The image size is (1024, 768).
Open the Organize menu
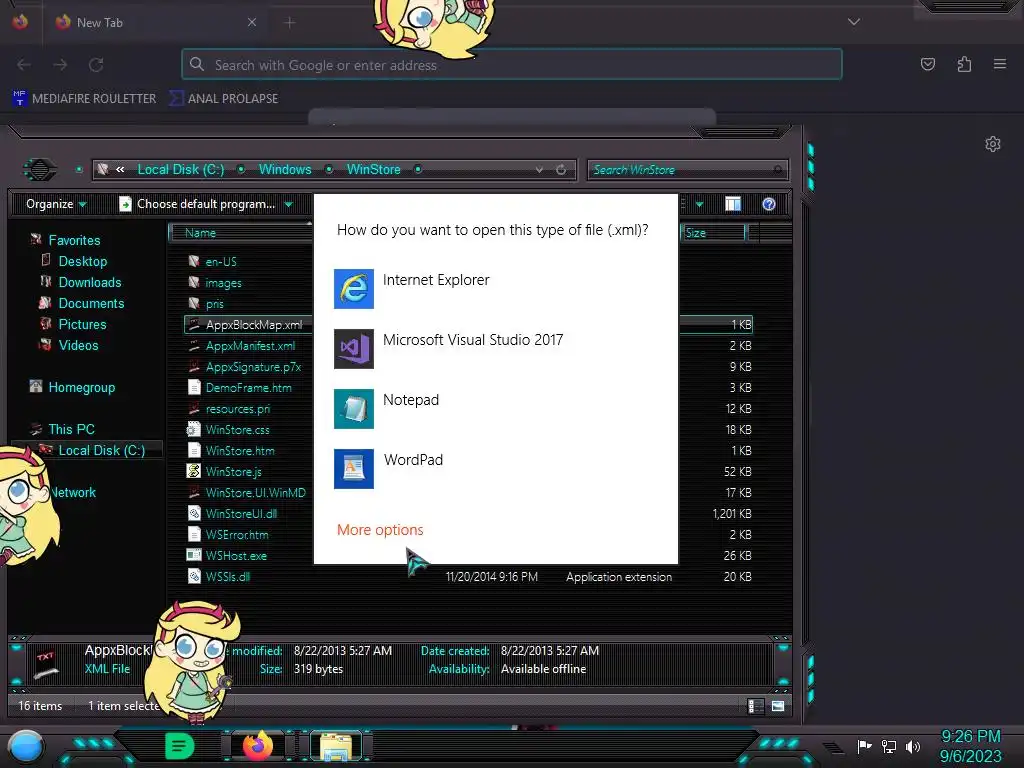pos(56,204)
